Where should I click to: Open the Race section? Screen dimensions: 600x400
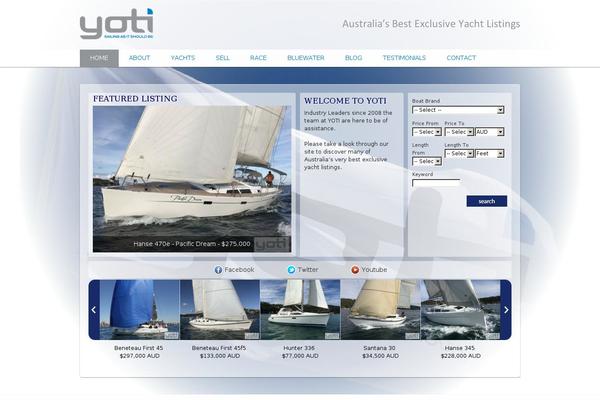[258, 58]
